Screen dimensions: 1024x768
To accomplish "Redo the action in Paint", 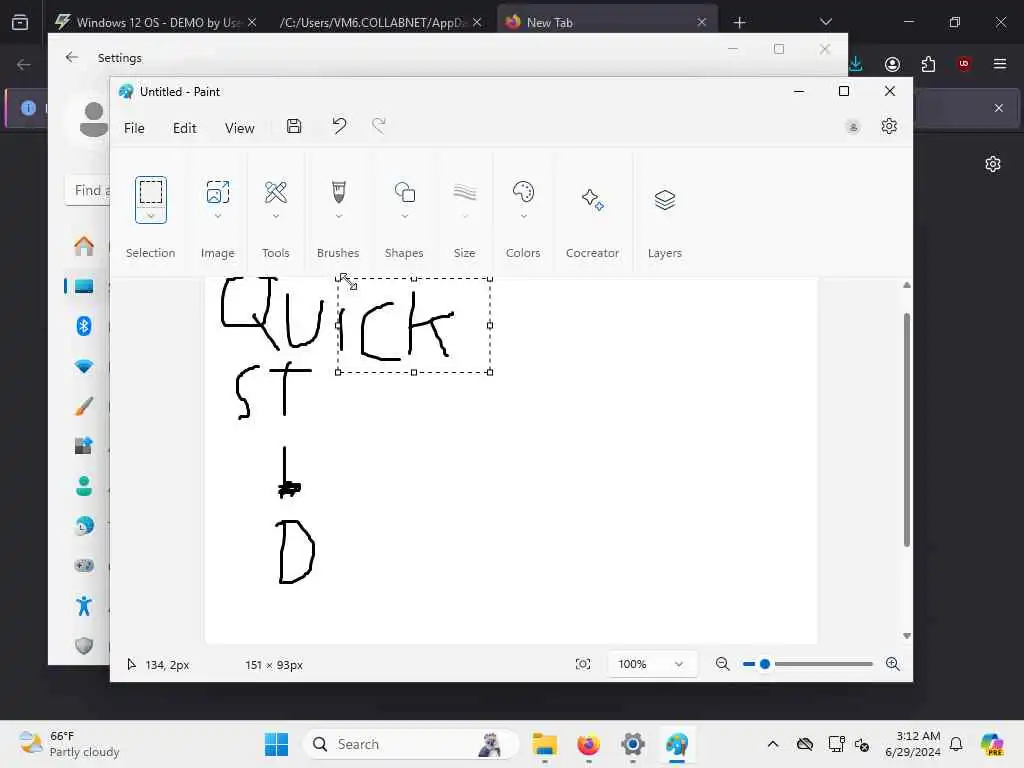I will 379,125.
